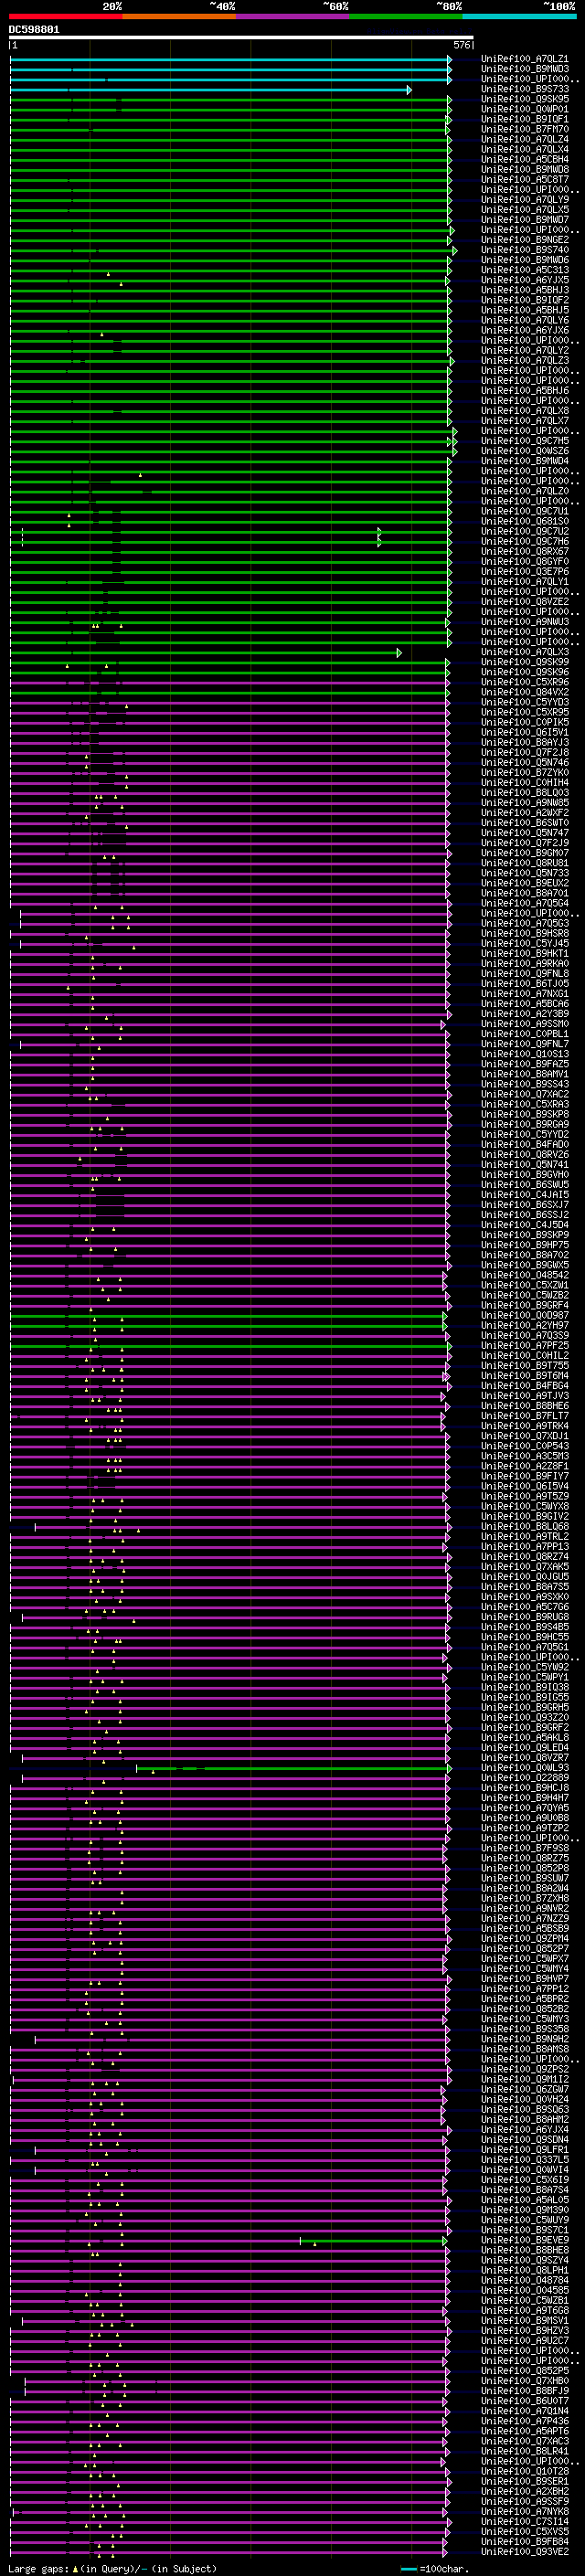Select hit UniRef100_A5C313

(525, 270)
